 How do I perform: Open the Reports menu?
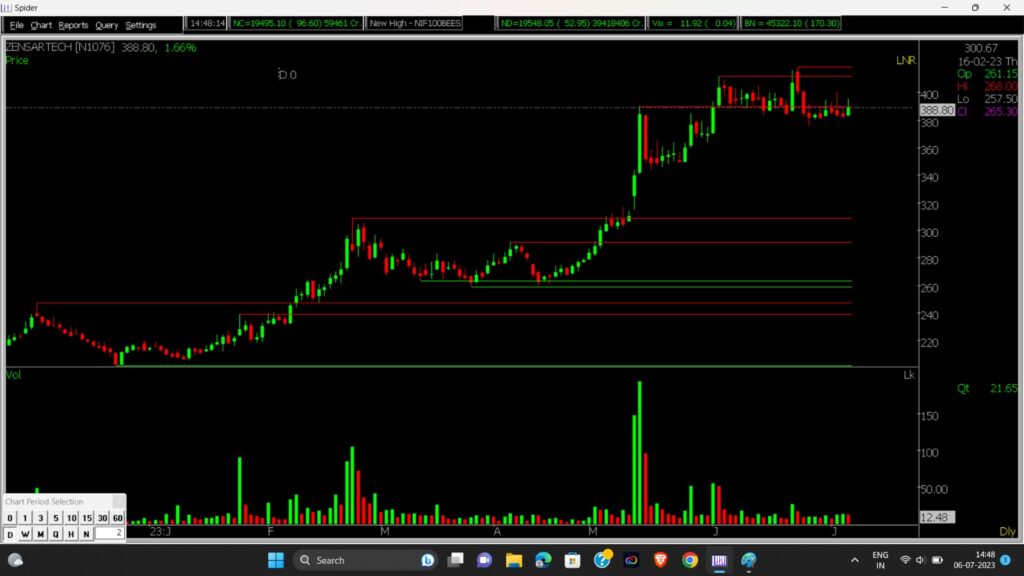pyautogui.click(x=73, y=25)
